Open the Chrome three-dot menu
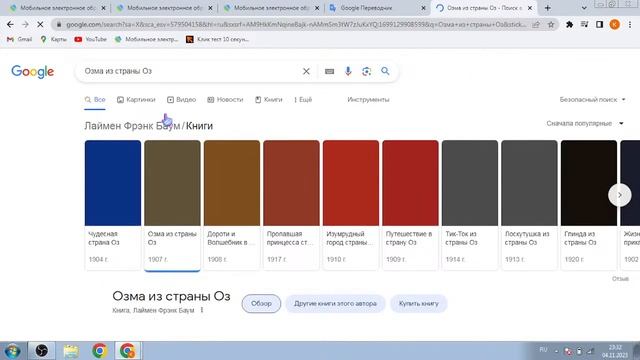The image size is (640, 360). click(x=630, y=24)
